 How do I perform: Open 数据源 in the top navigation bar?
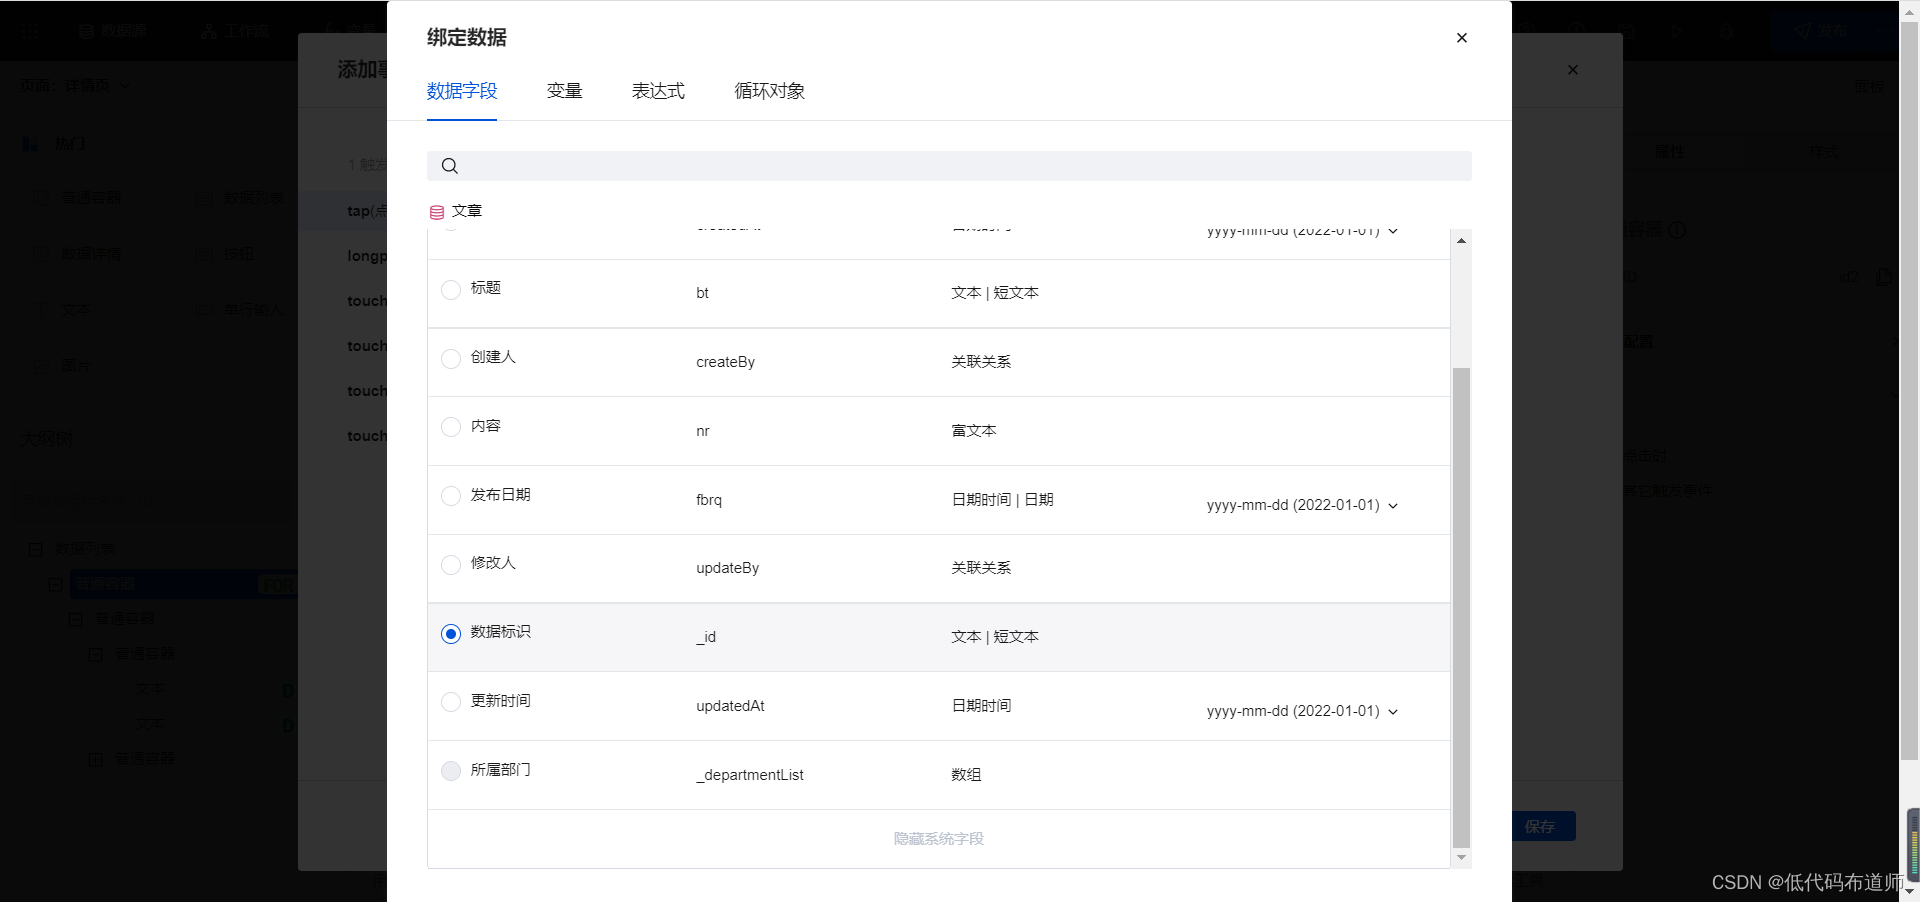point(113,31)
